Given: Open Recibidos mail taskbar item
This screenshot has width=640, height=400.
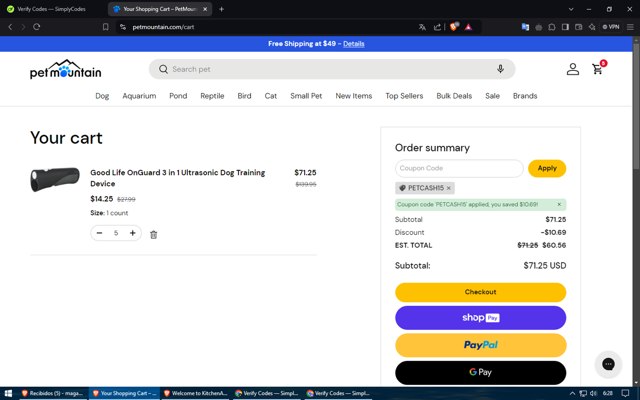Looking at the screenshot, I should pos(52,393).
